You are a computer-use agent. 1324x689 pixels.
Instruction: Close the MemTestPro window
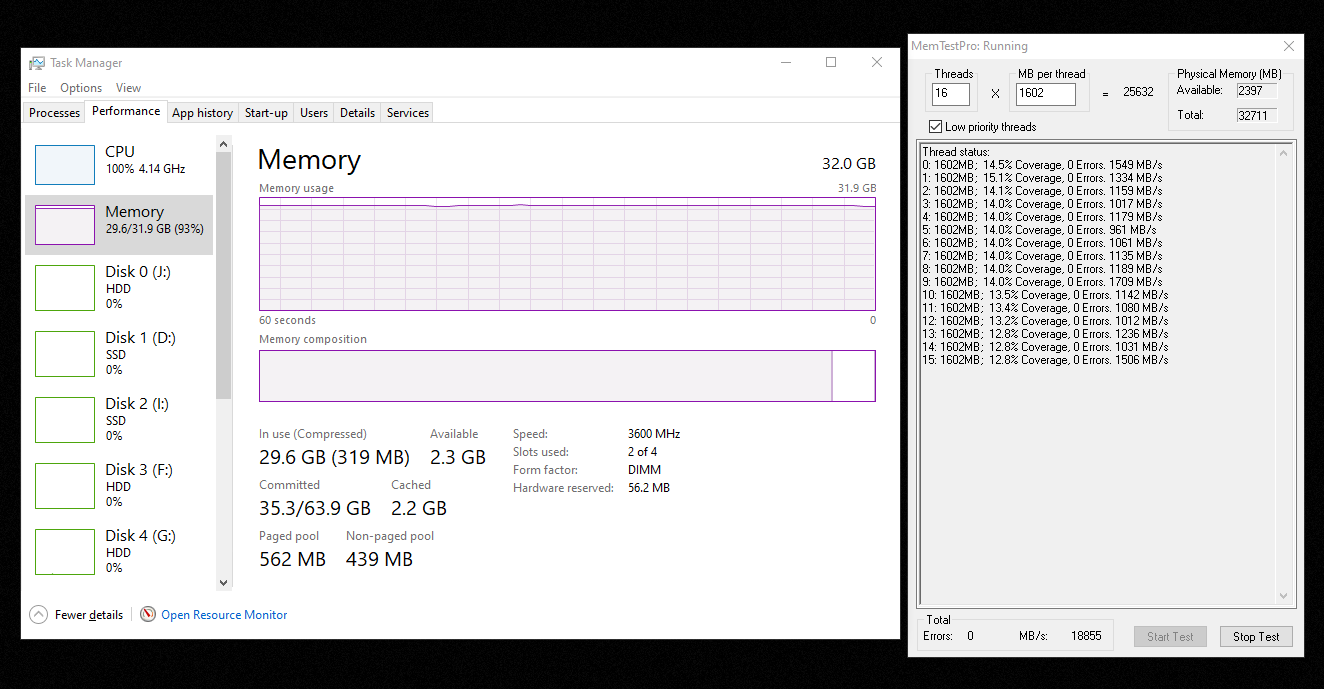pyautogui.click(x=1290, y=46)
